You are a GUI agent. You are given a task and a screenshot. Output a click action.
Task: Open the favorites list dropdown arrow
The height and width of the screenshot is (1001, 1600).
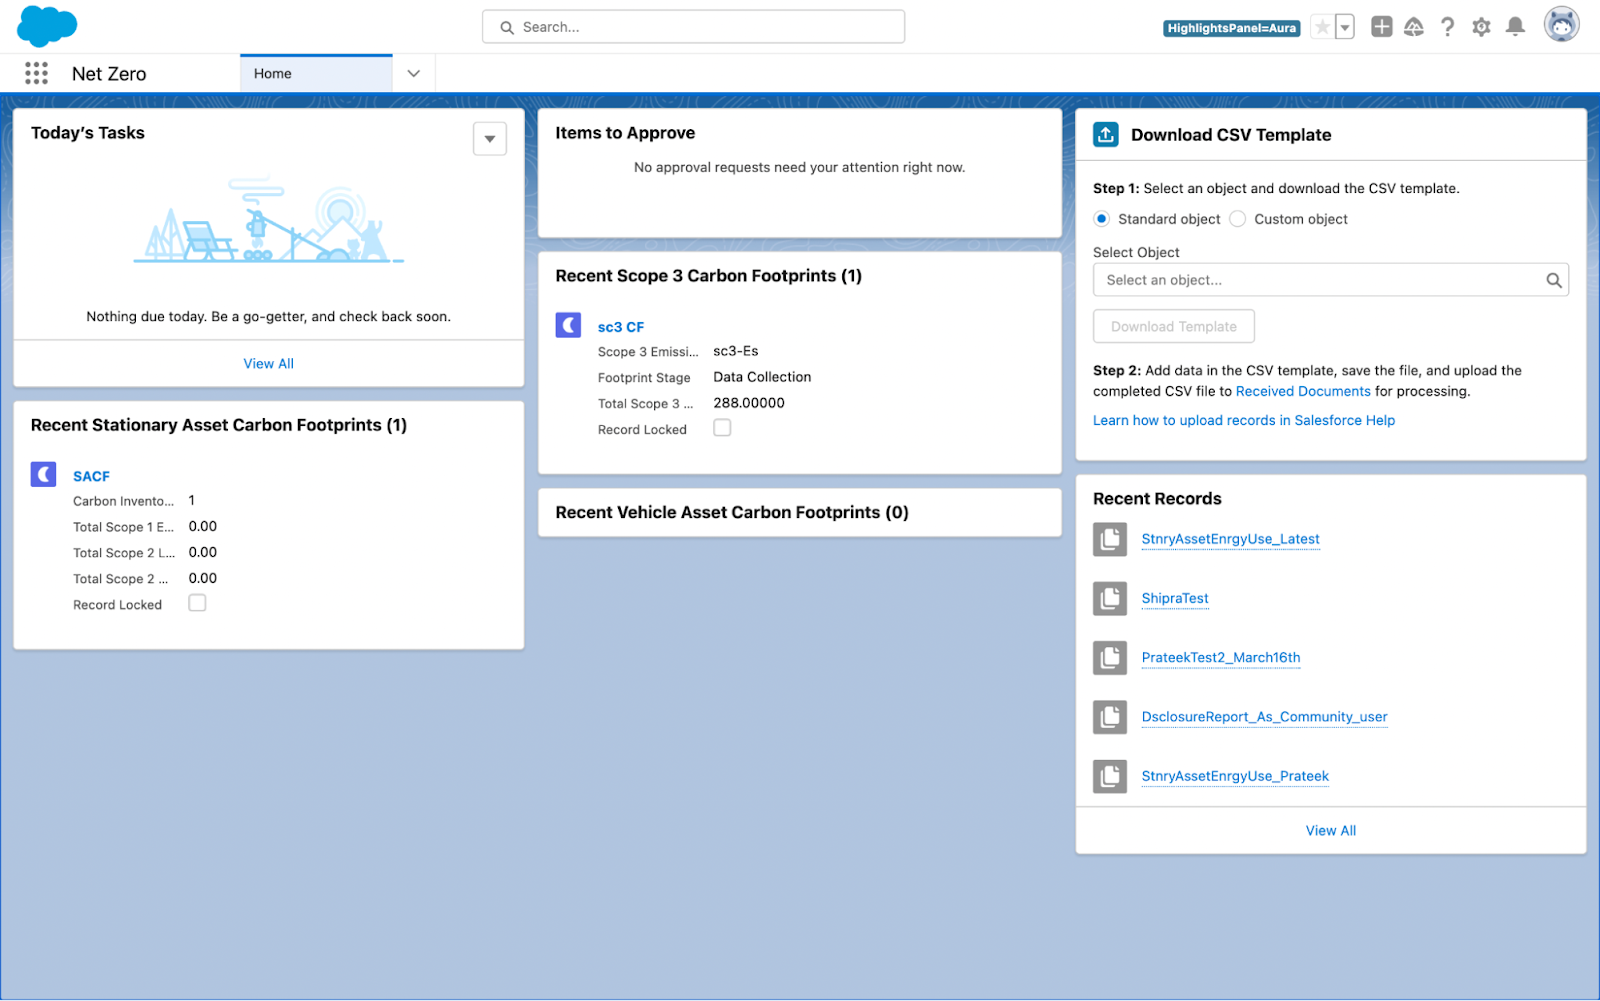click(1345, 27)
